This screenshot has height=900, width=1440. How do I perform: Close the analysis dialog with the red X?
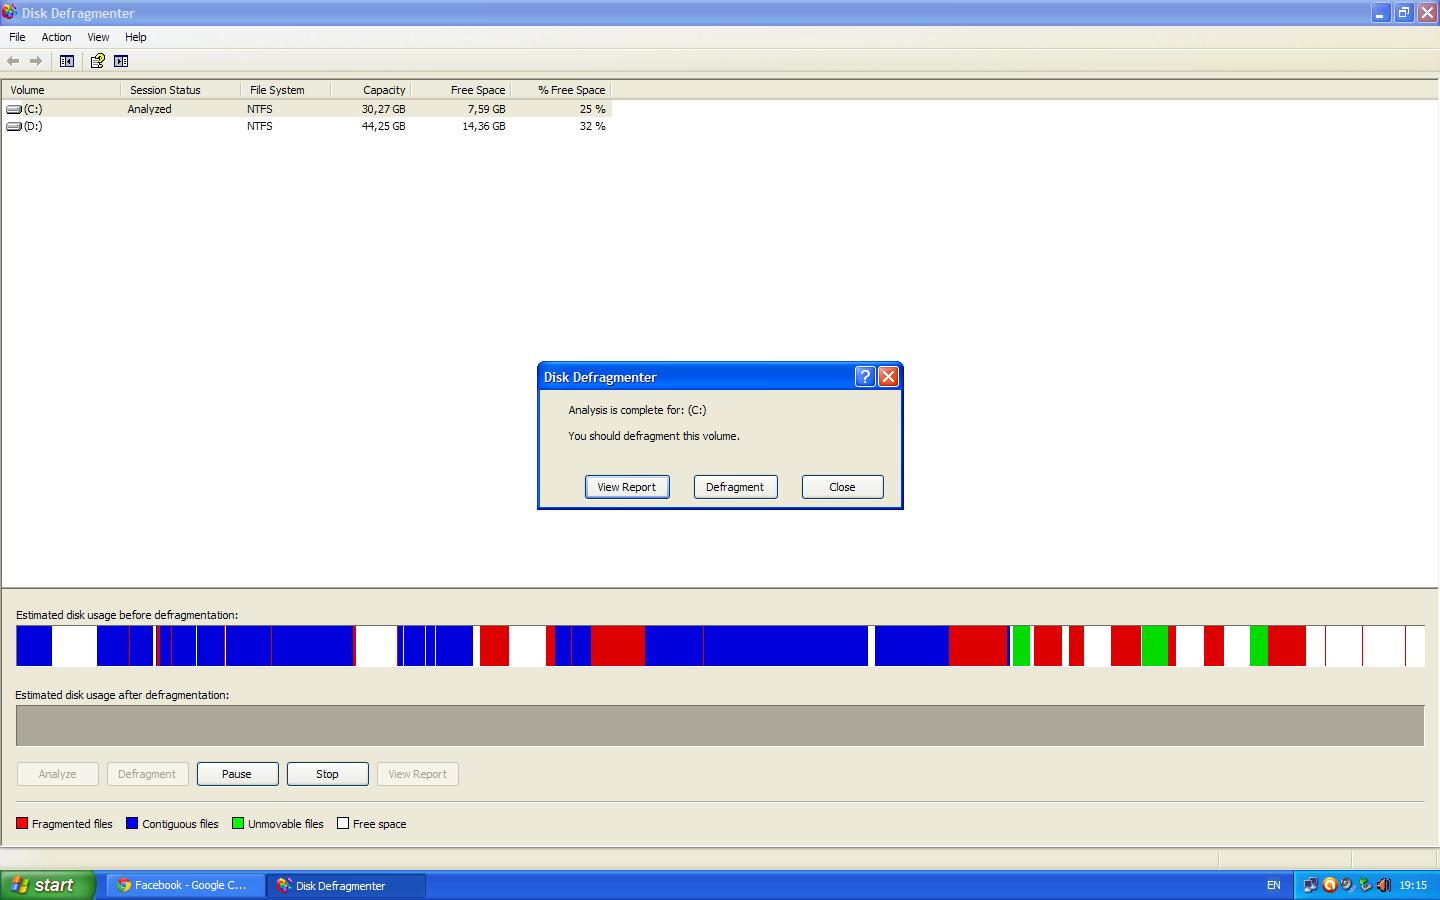(x=888, y=376)
